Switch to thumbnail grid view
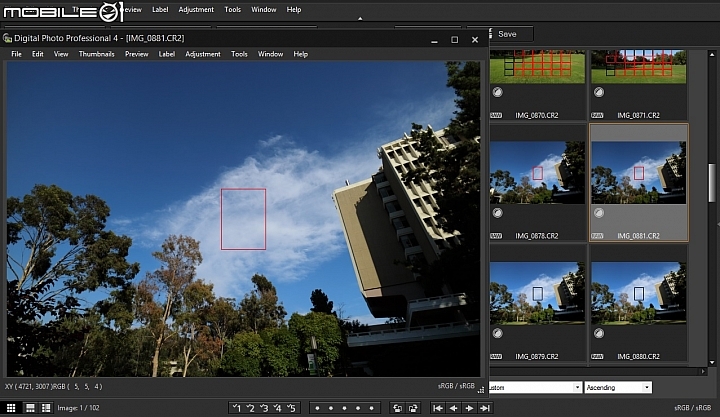 (12, 408)
